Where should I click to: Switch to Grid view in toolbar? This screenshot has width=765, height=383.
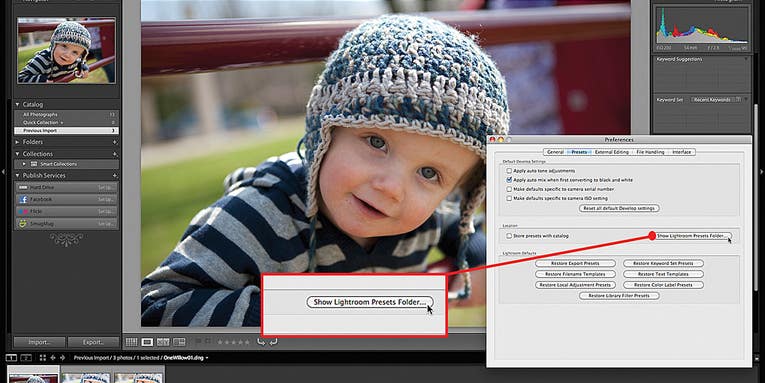coord(131,342)
